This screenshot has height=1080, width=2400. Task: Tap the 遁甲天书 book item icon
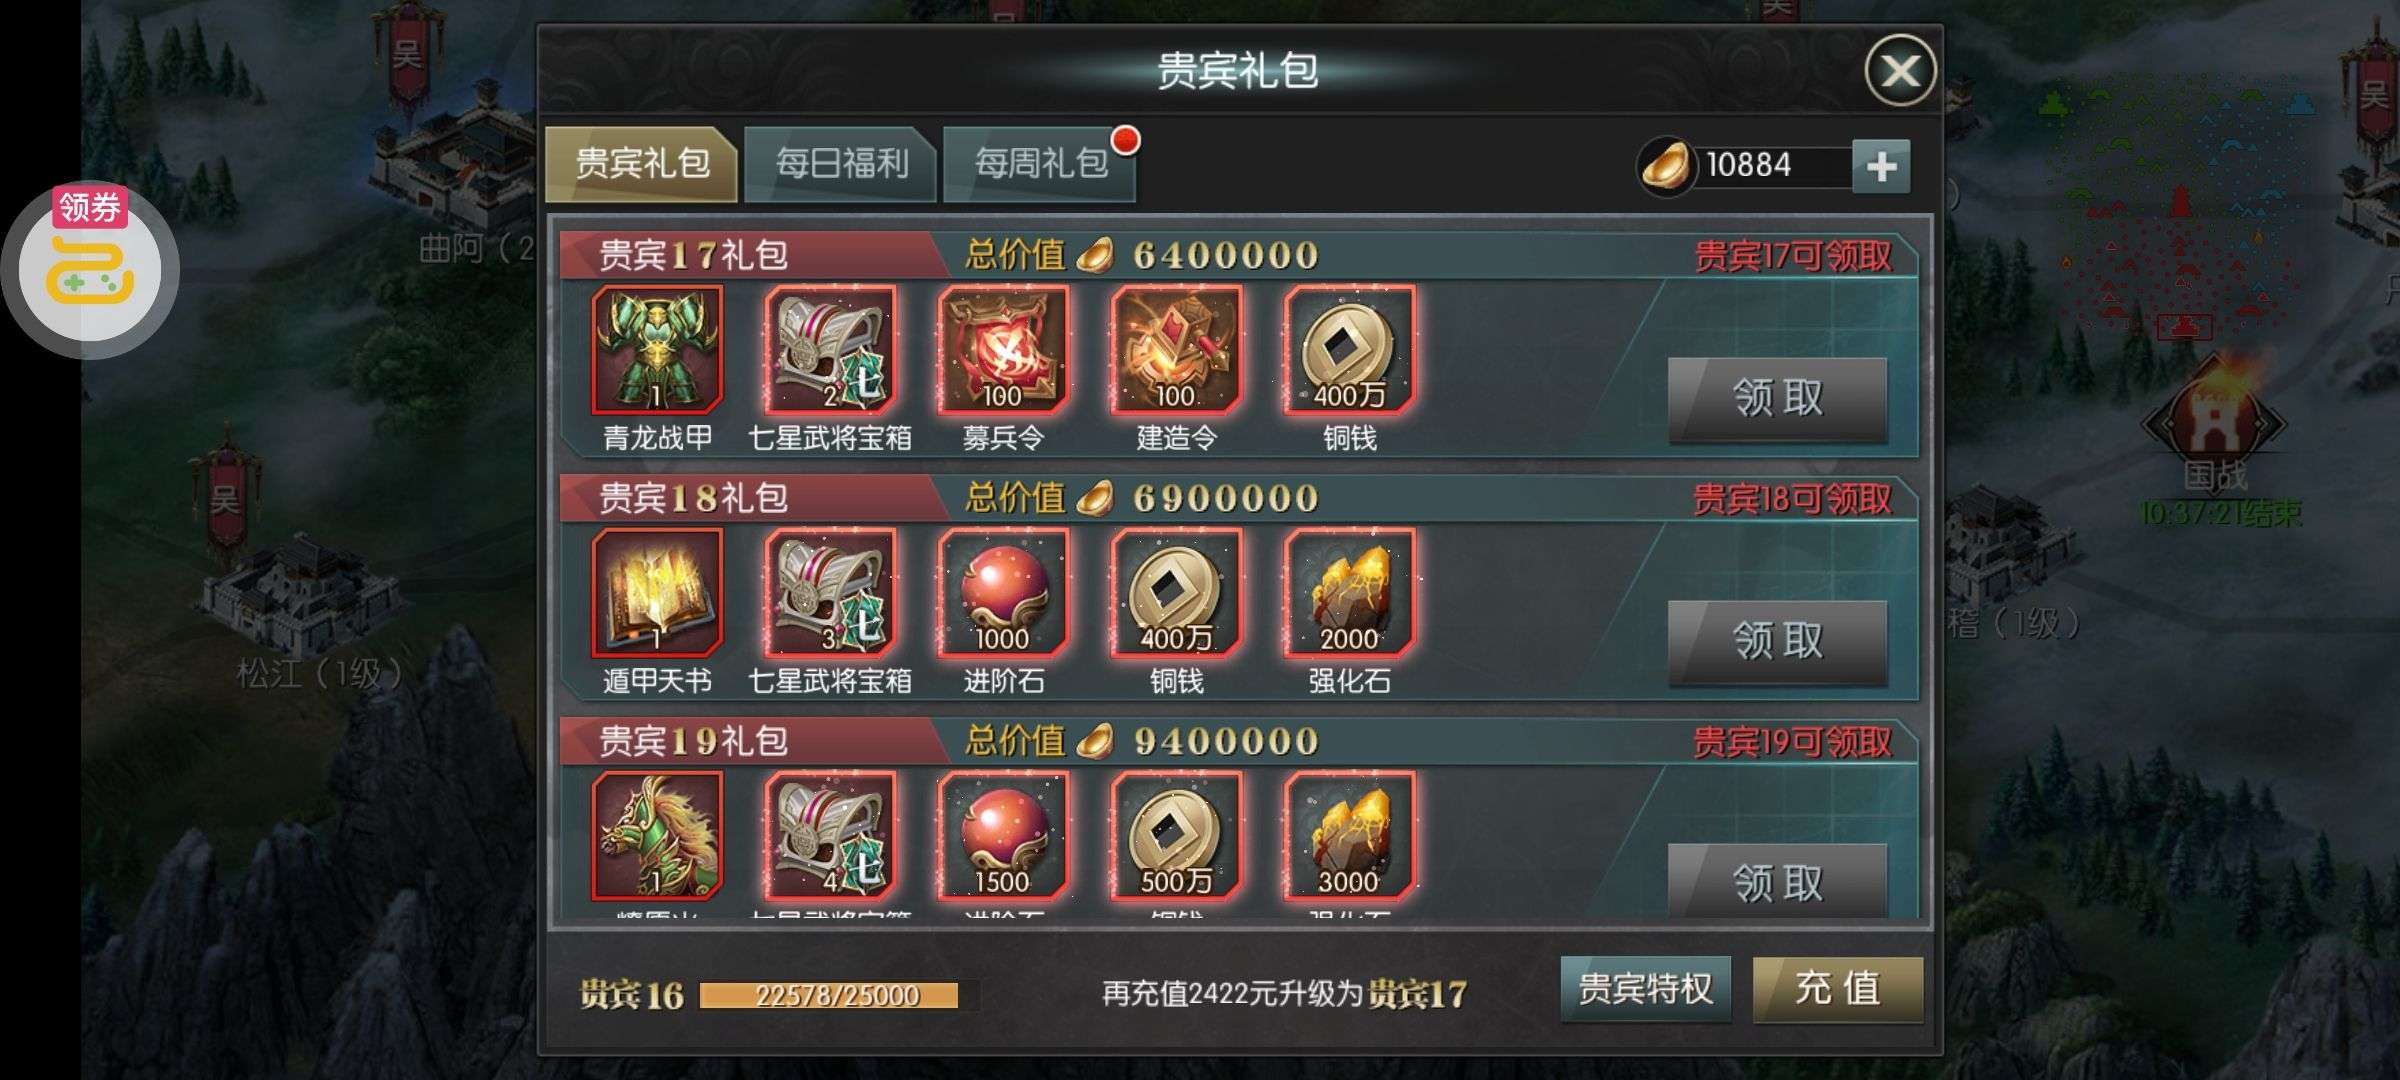pos(657,593)
